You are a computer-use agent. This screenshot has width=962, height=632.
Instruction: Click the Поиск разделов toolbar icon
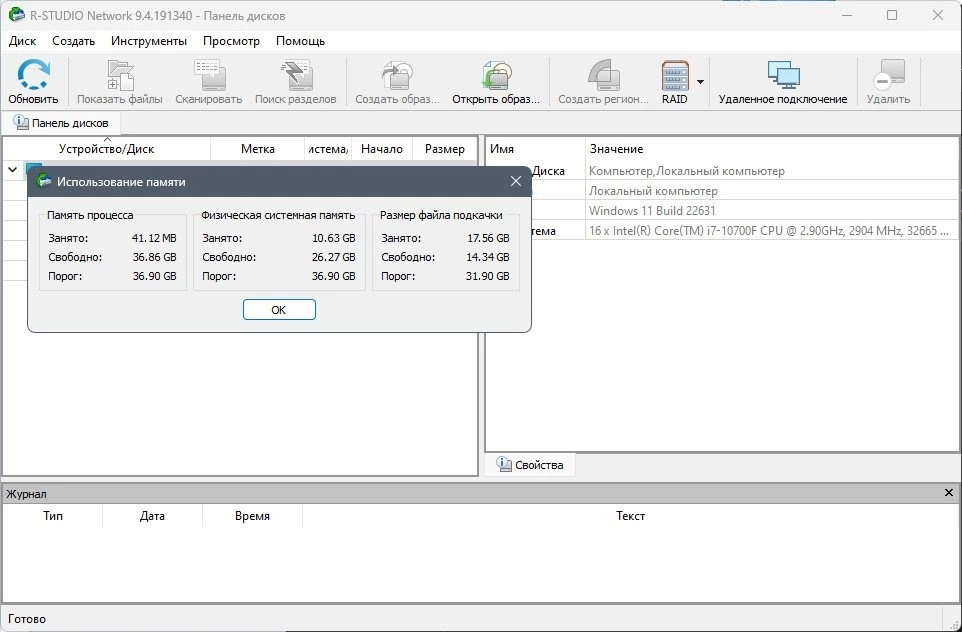point(296,75)
